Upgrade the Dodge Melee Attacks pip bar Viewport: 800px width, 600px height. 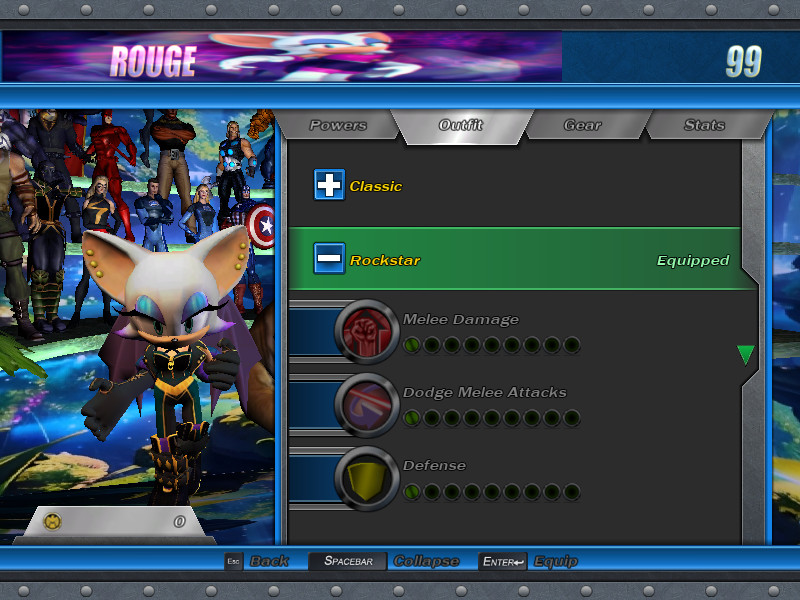tap(491, 418)
